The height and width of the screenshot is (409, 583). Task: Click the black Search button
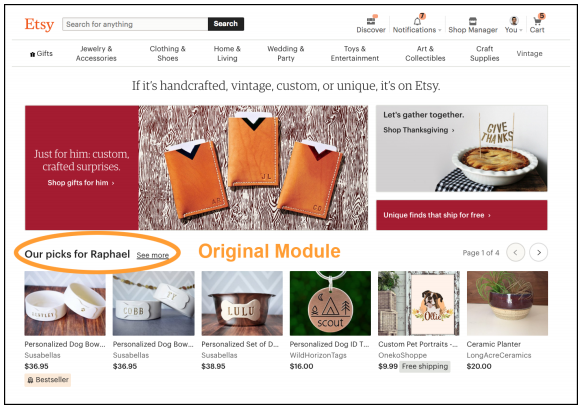[x=226, y=24]
